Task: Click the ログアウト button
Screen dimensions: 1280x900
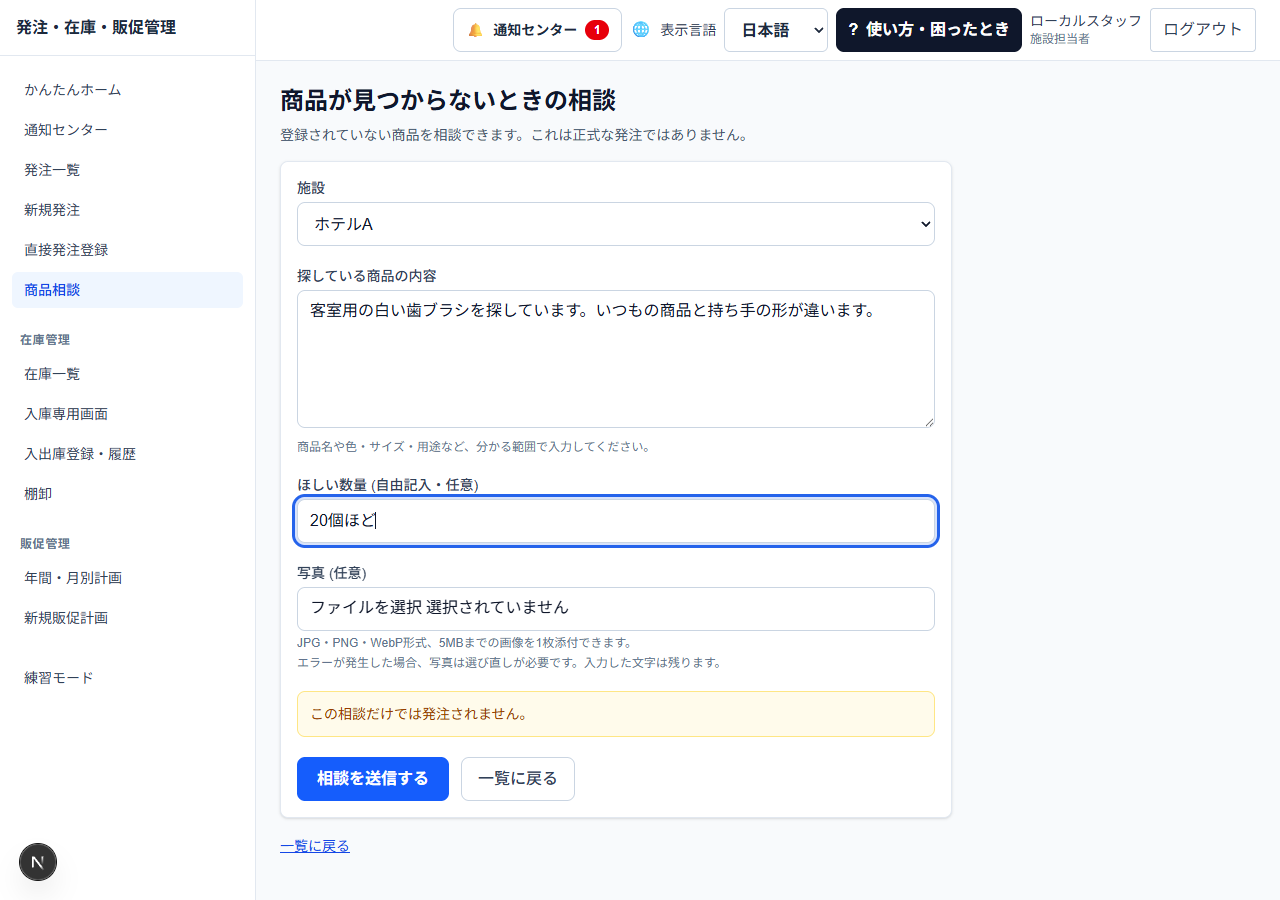Action: (x=1203, y=30)
